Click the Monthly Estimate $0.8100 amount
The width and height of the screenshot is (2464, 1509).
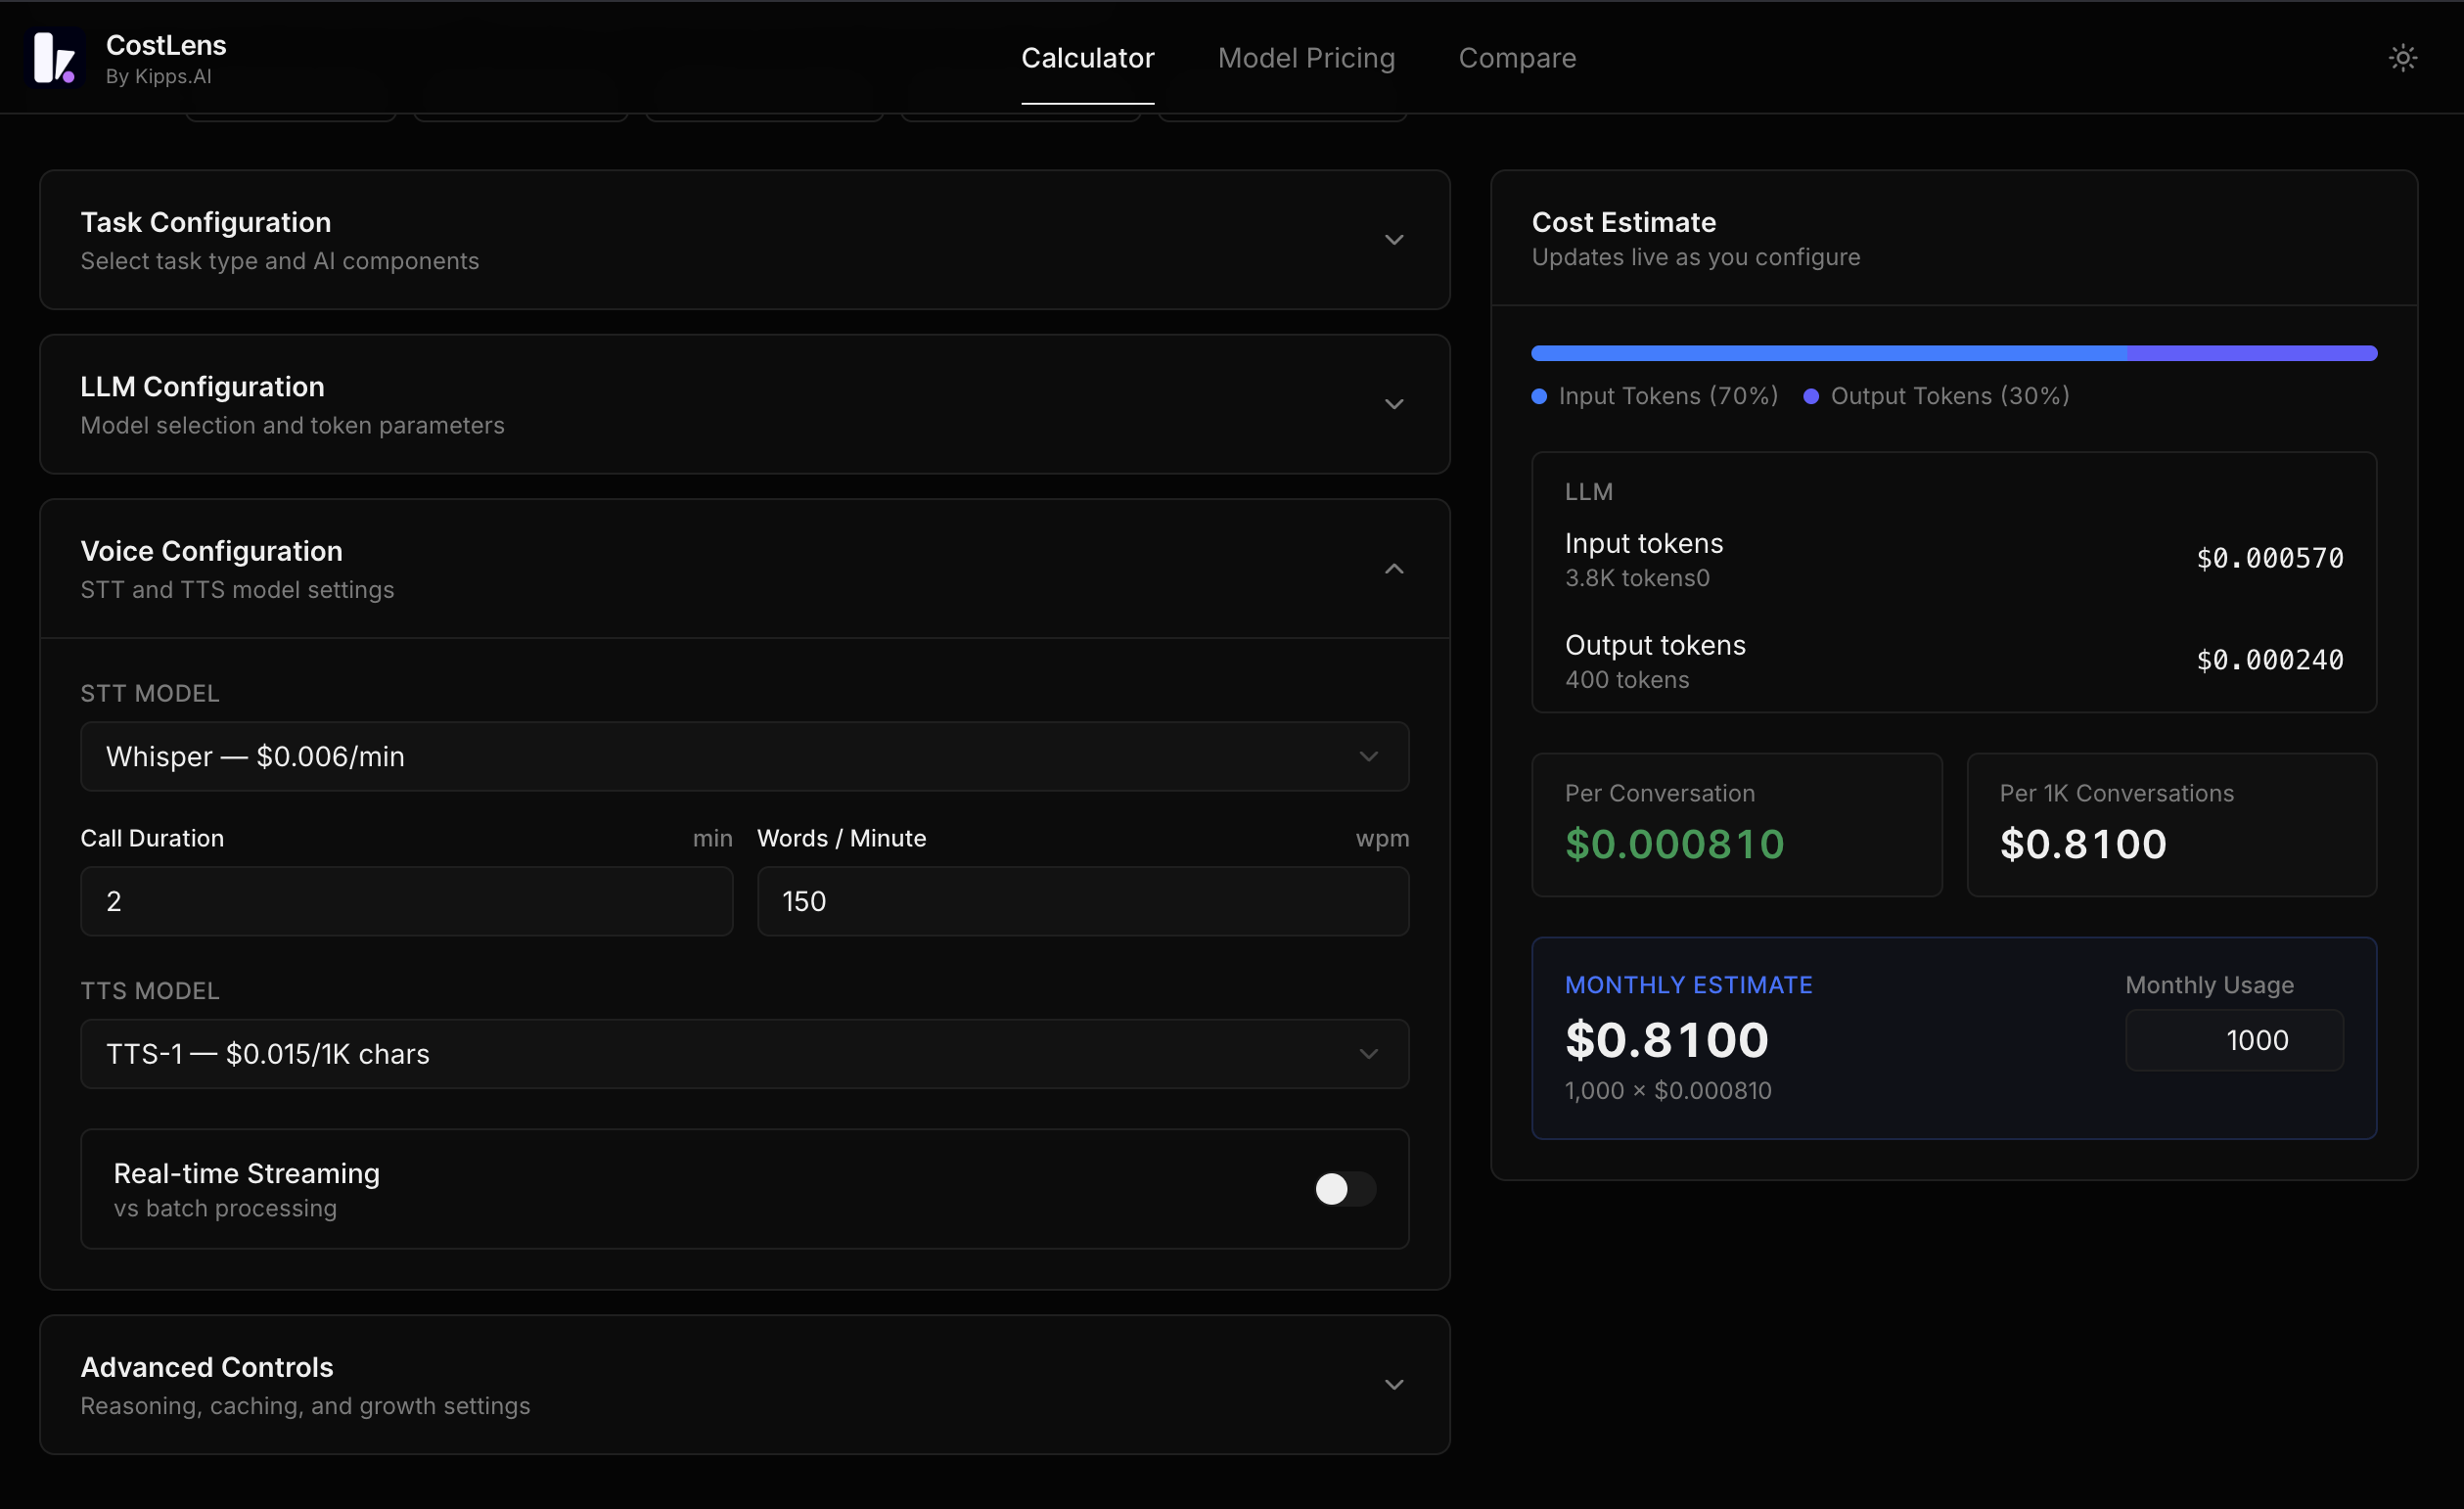(x=1666, y=1040)
